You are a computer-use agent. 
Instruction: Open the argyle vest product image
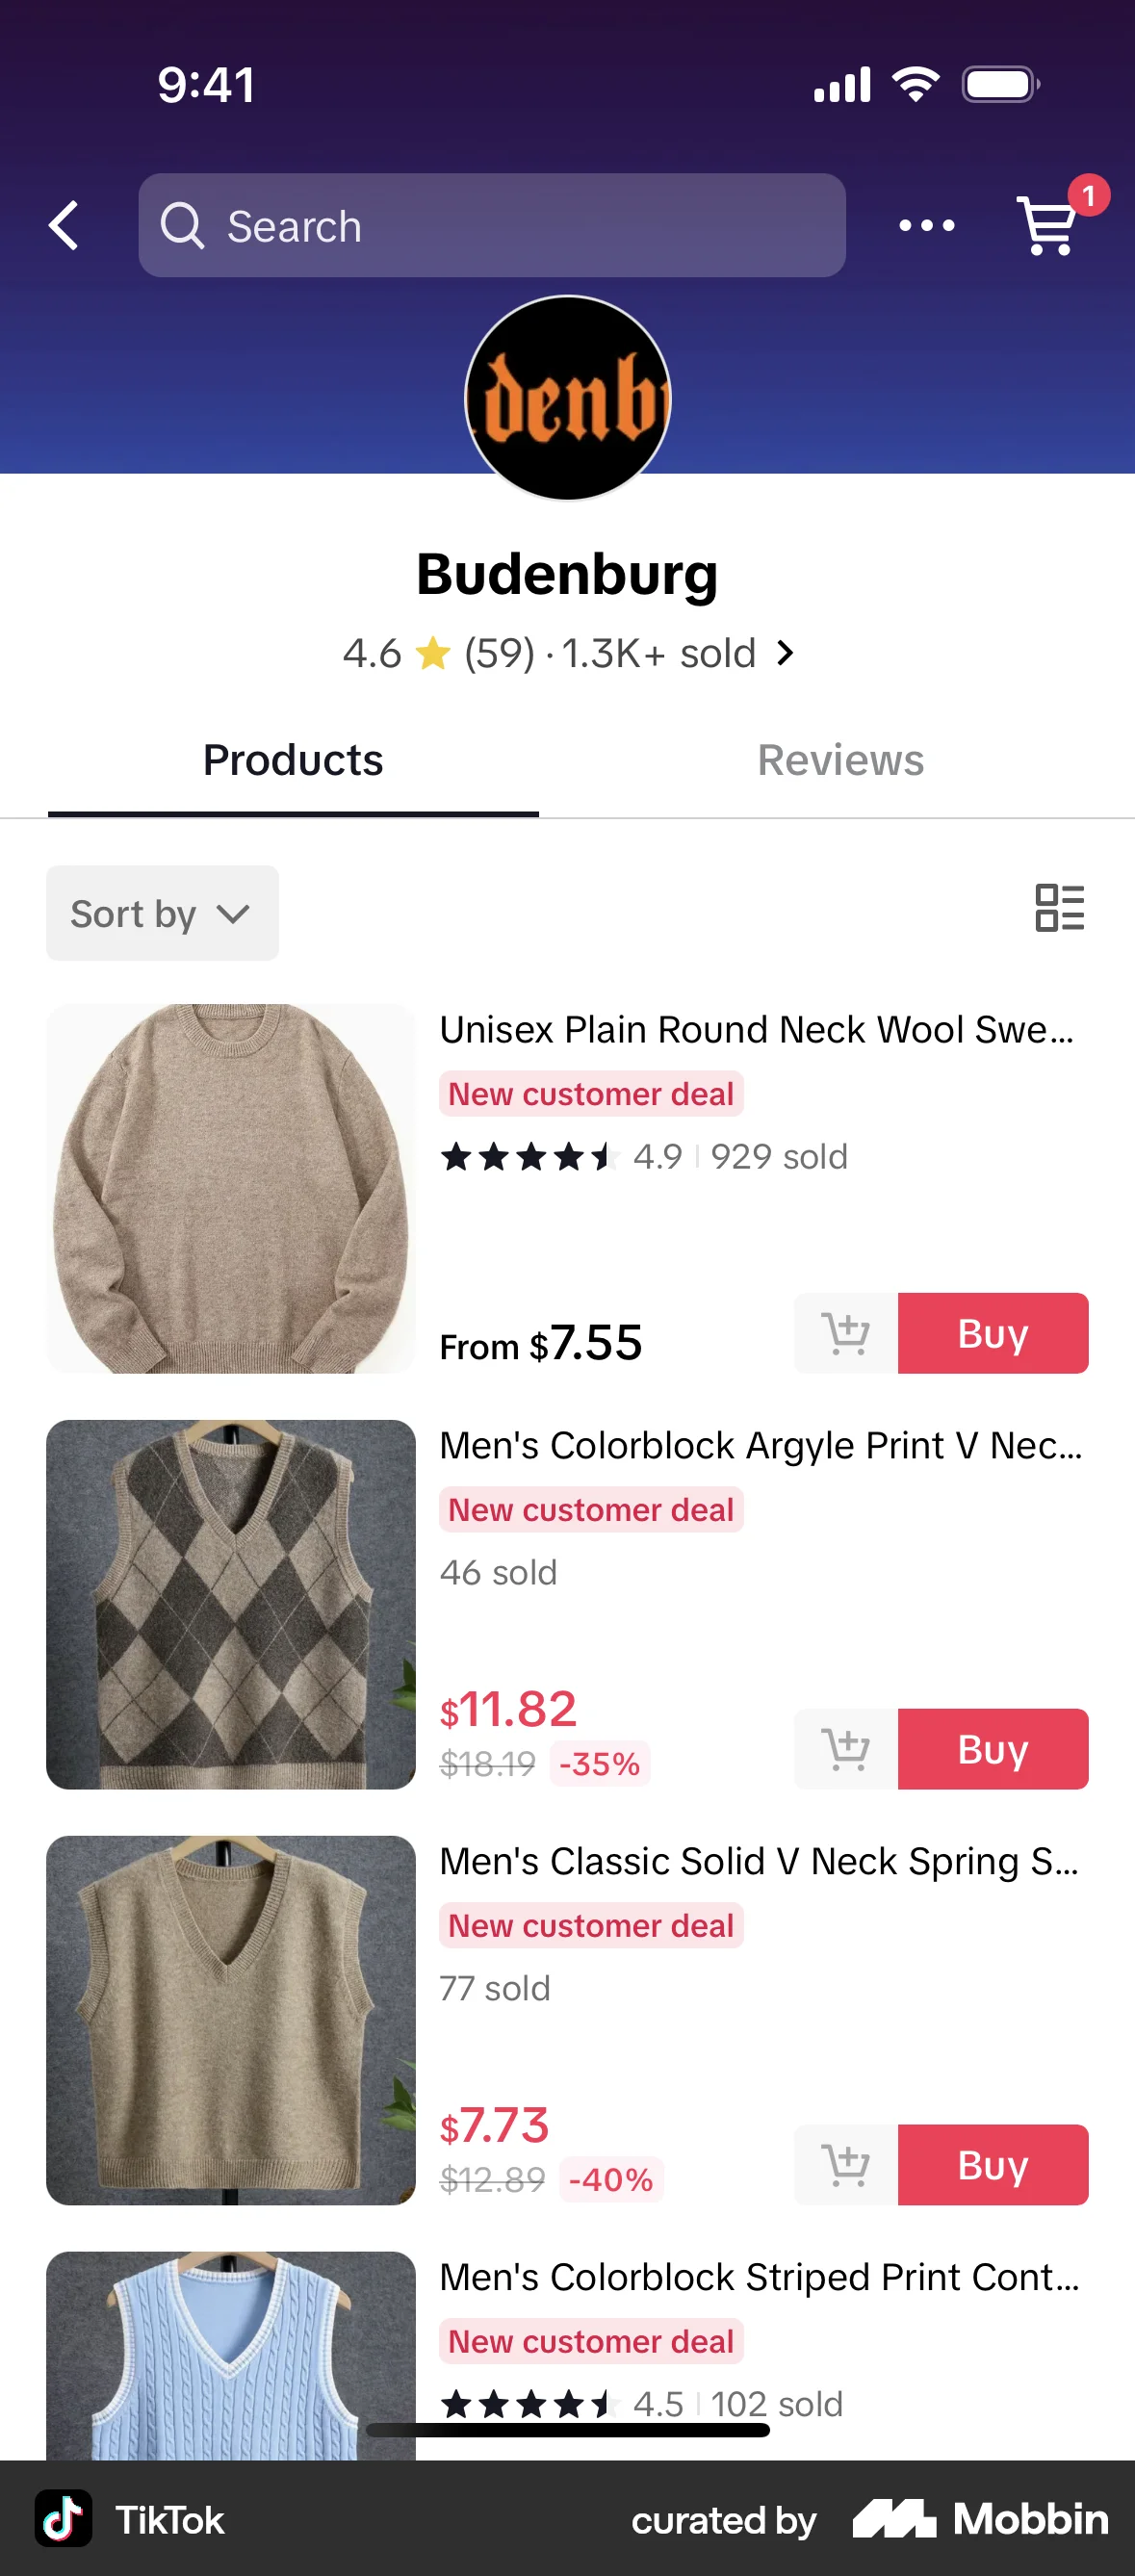point(231,1604)
